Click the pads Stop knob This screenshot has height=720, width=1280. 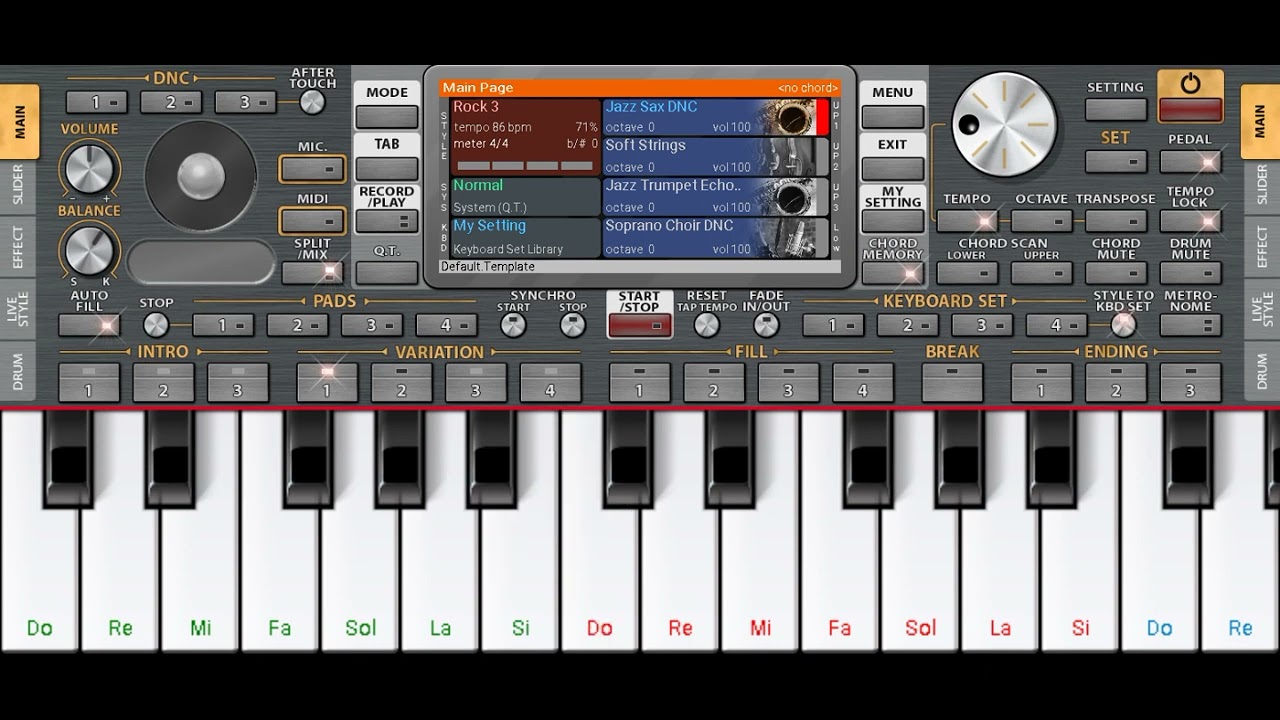pos(156,325)
